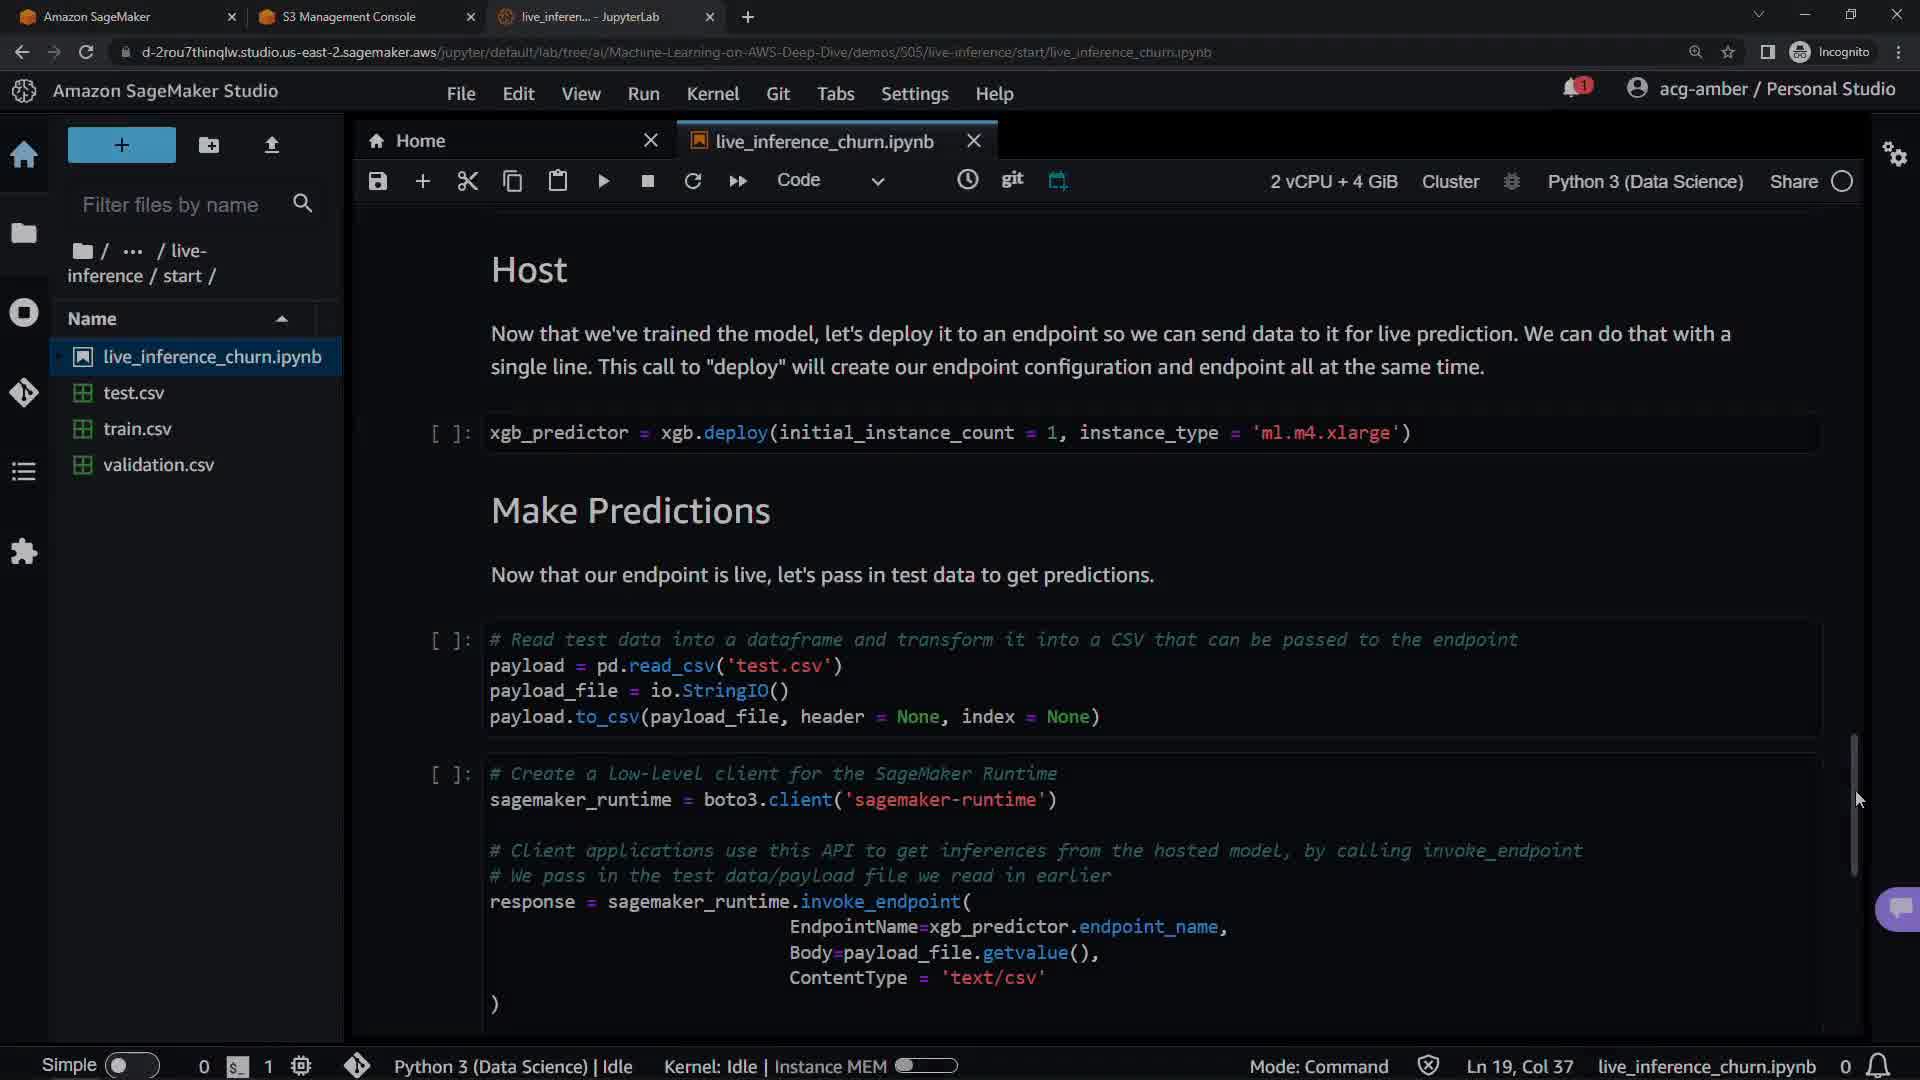Viewport: 1920px width, 1080px height.
Task: Sort files using the Name column arrow
Action: click(x=282, y=319)
